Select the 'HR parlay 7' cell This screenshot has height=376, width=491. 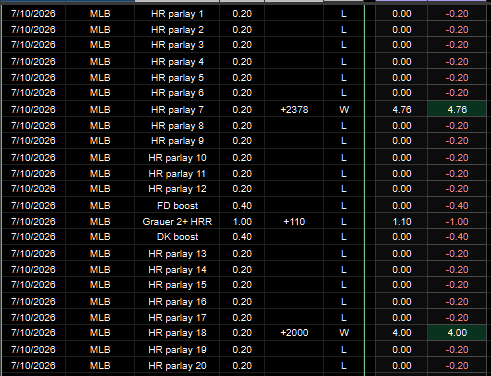pyautogui.click(x=177, y=110)
